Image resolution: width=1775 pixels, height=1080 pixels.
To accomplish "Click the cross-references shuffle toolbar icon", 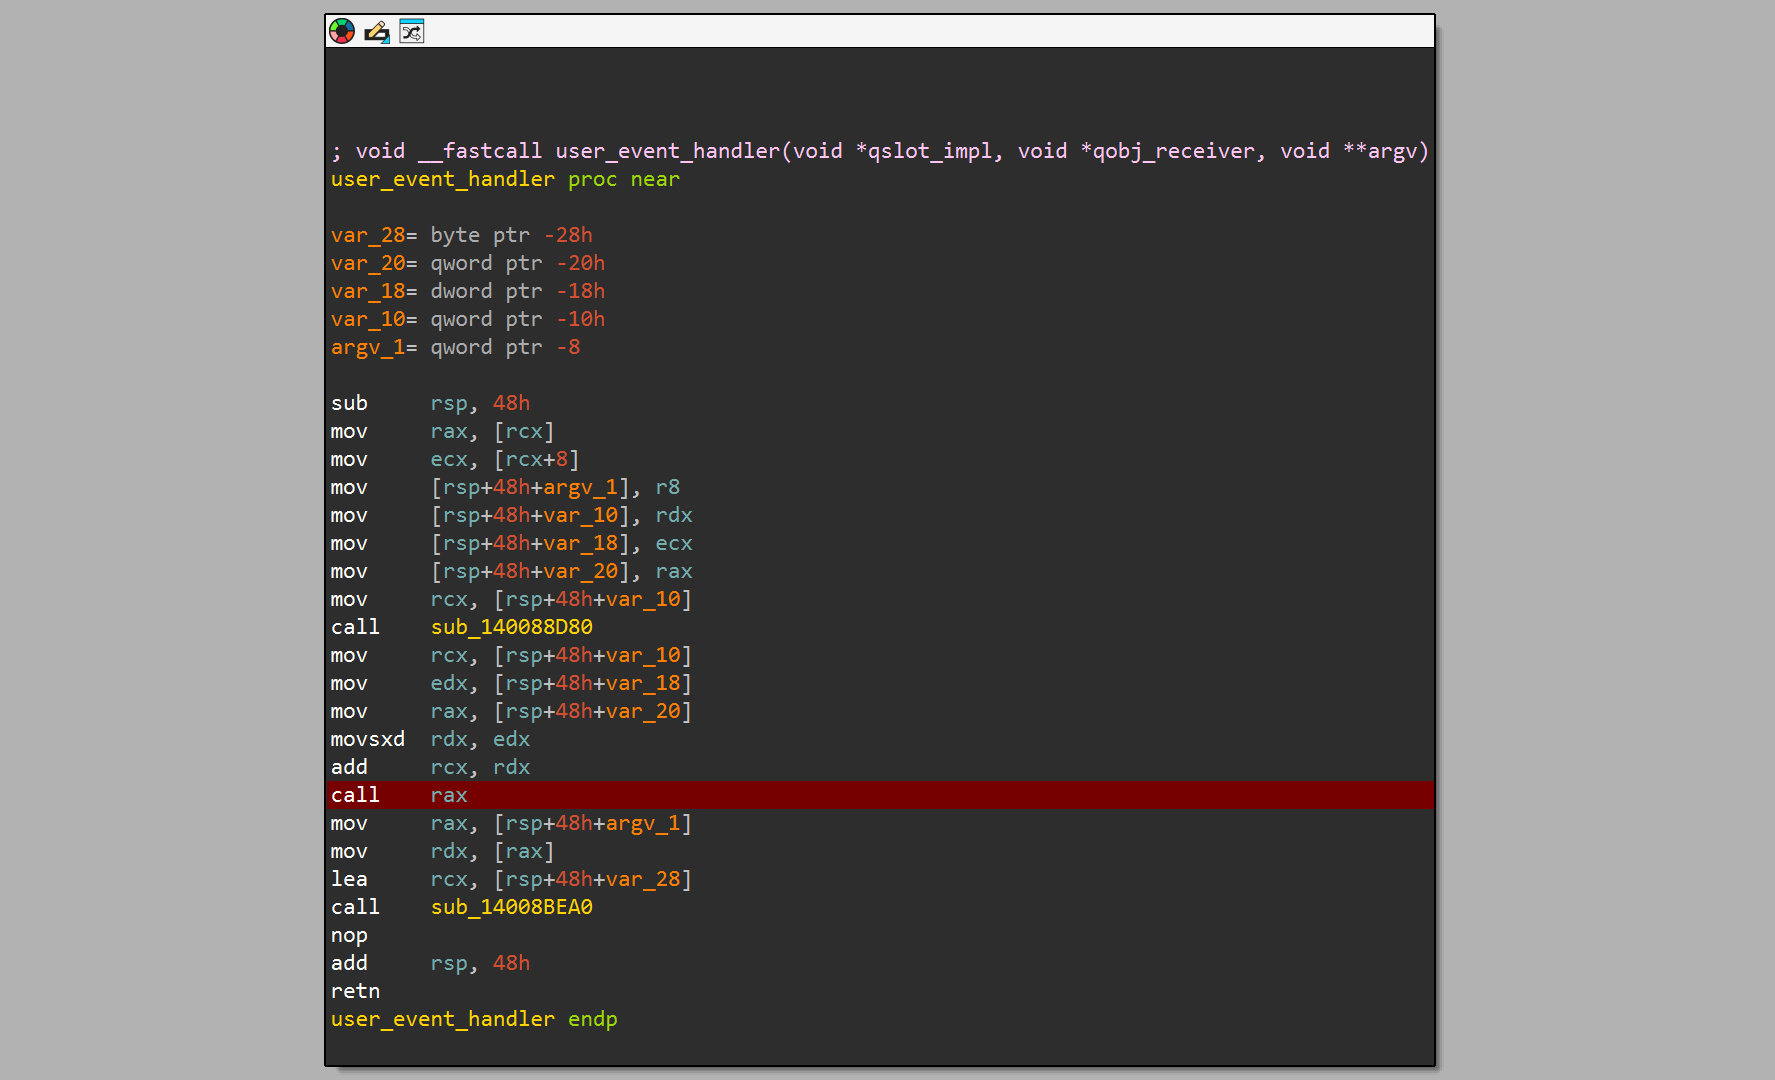I will tap(410, 31).
